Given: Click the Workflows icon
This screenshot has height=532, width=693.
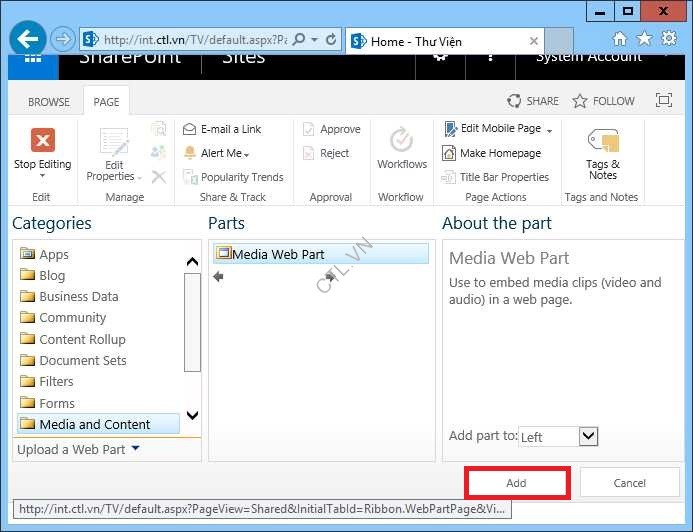Looking at the screenshot, I should pos(402,140).
